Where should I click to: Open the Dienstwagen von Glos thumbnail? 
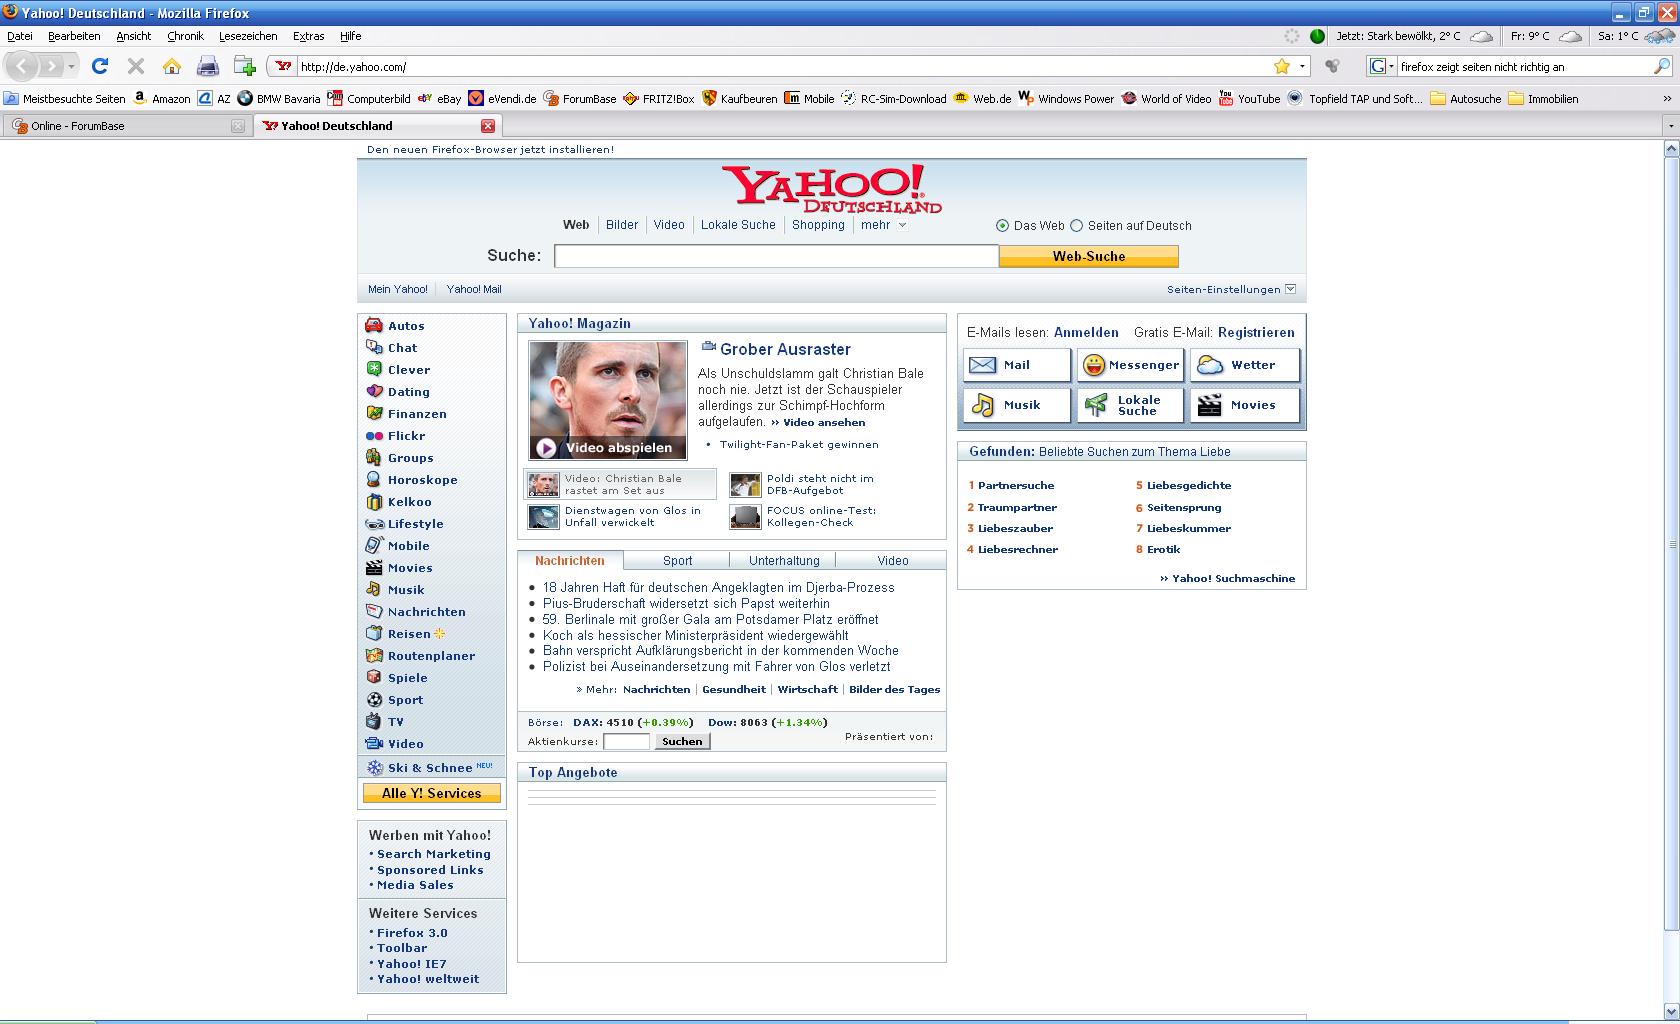point(544,517)
